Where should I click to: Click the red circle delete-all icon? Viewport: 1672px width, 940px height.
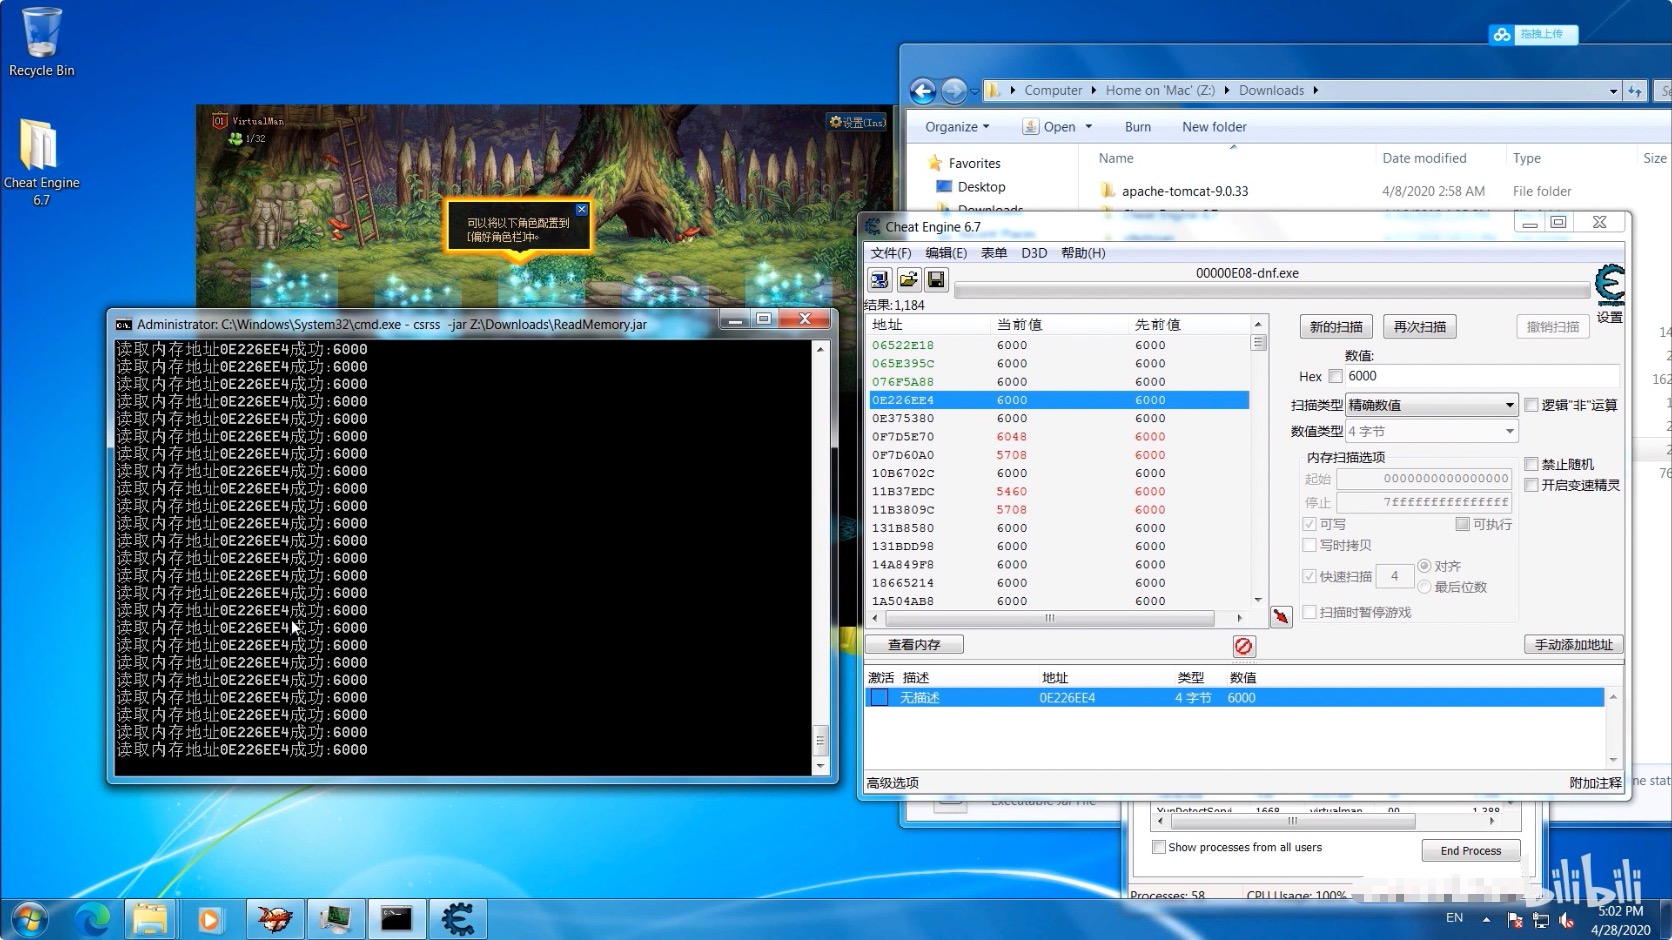1243,646
